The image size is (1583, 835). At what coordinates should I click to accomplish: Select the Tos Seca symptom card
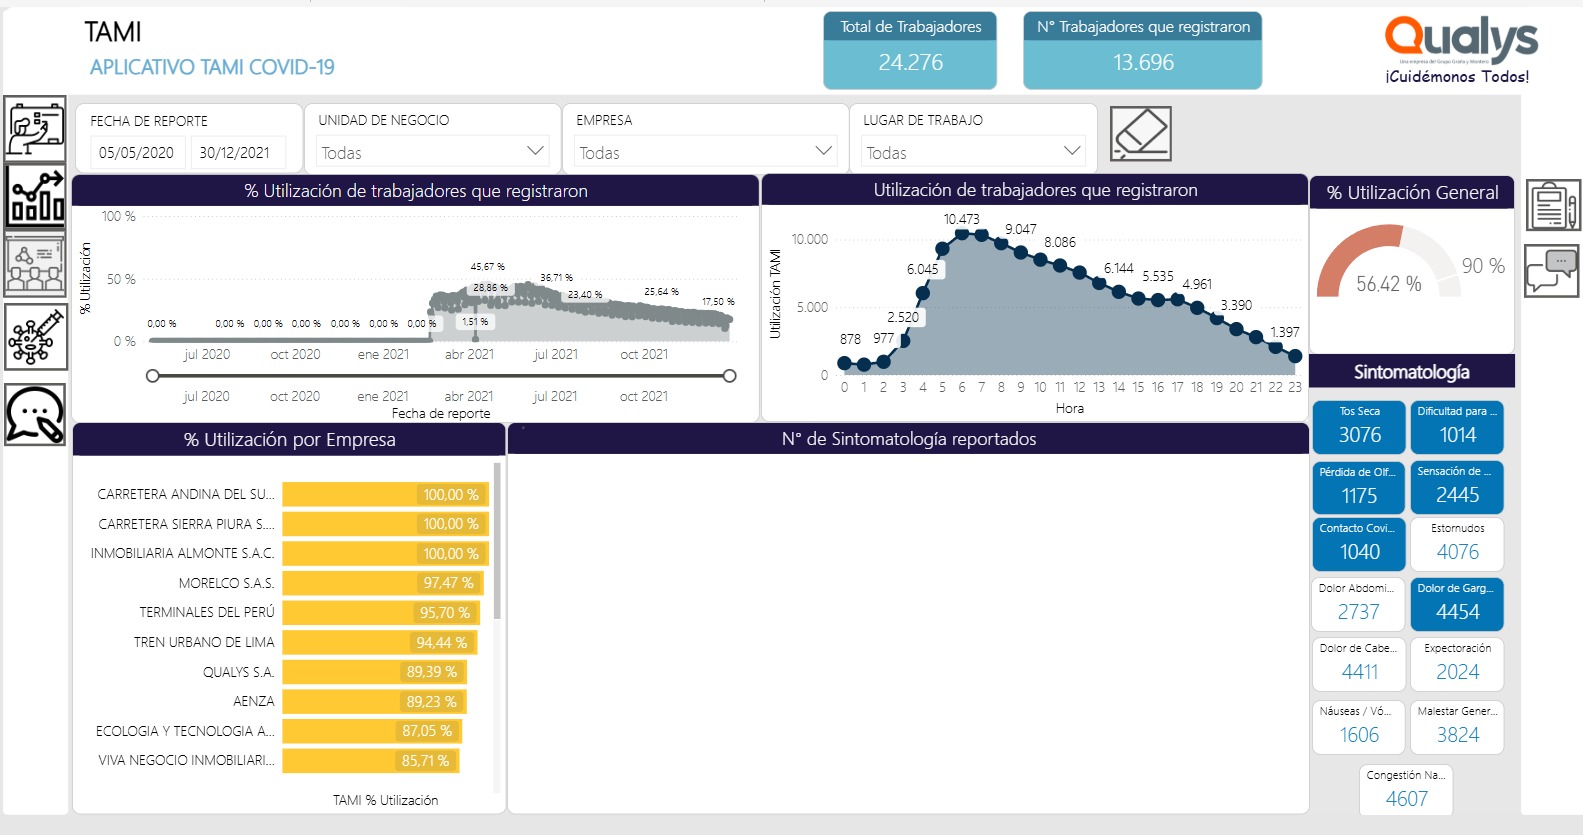pyautogui.click(x=1359, y=426)
